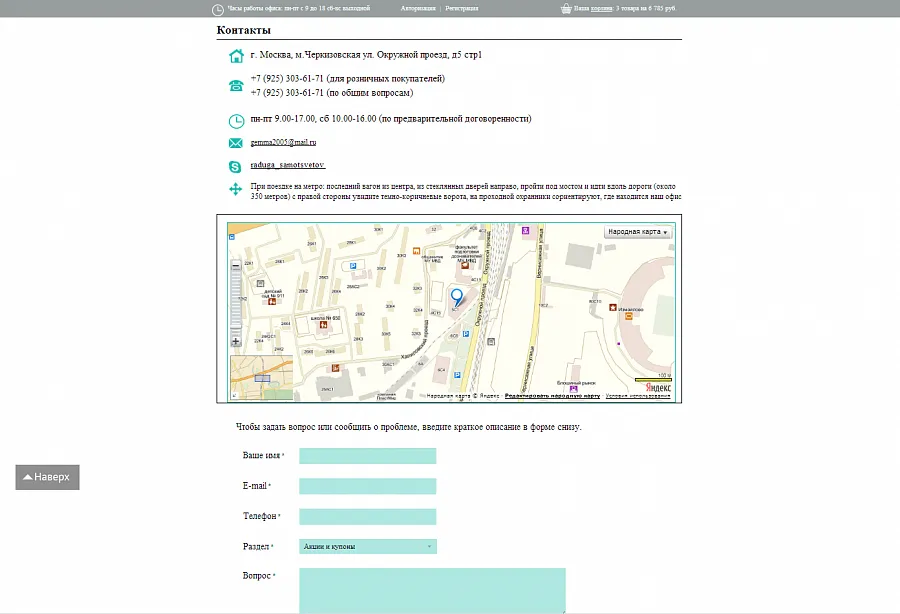
Task: Click the blue location pin on the map
Action: [x=457, y=298]
